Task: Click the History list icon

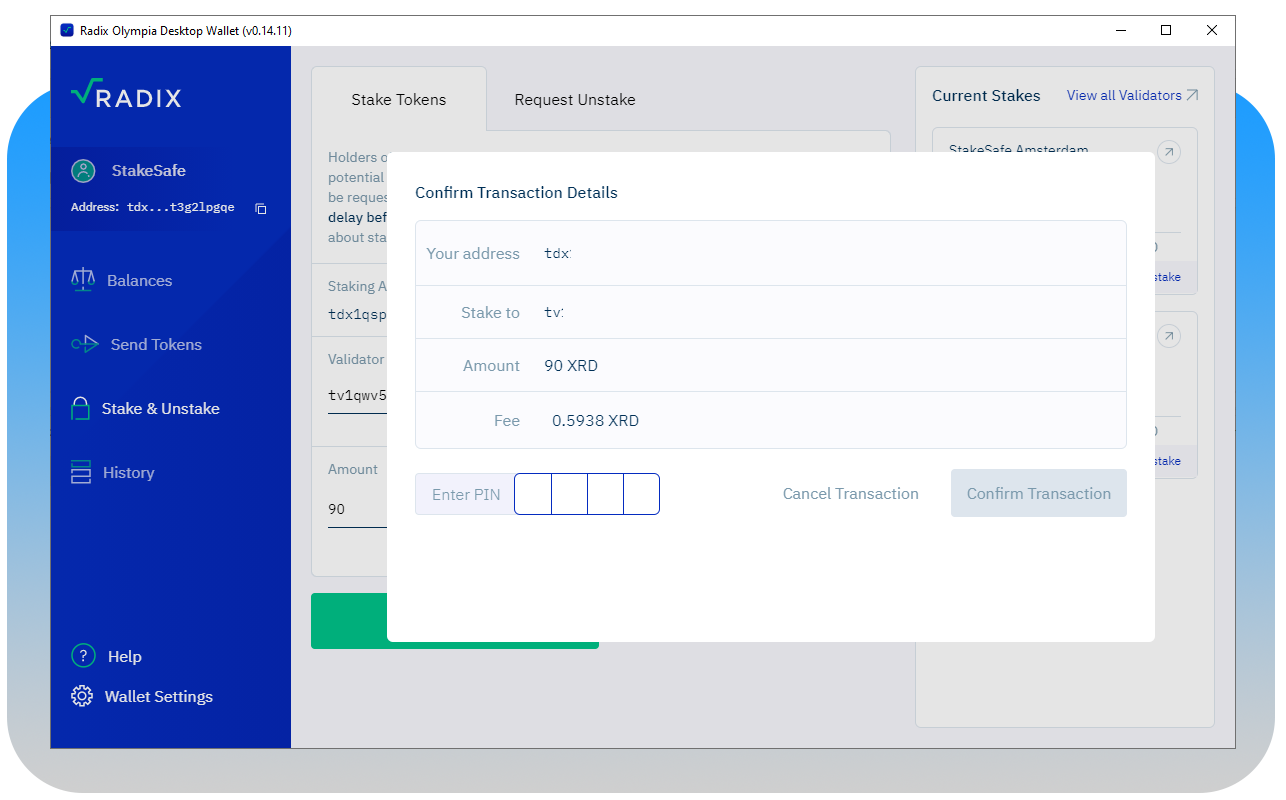Action: pos(81,472)
